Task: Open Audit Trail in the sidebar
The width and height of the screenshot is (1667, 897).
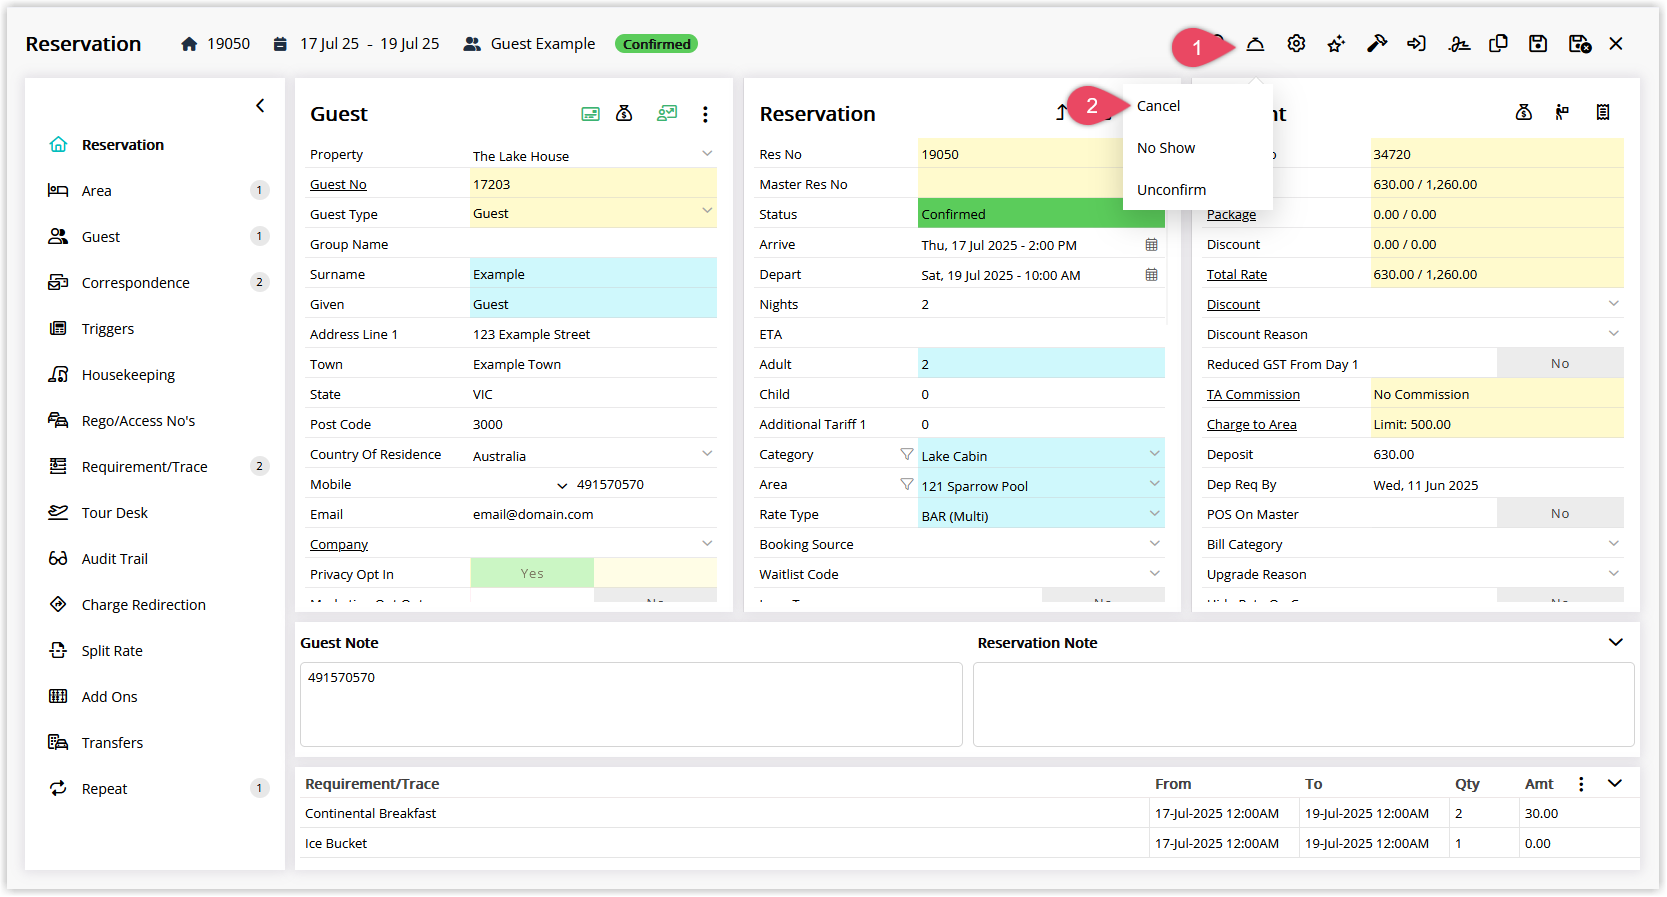Action: click(x=114, y=558)
